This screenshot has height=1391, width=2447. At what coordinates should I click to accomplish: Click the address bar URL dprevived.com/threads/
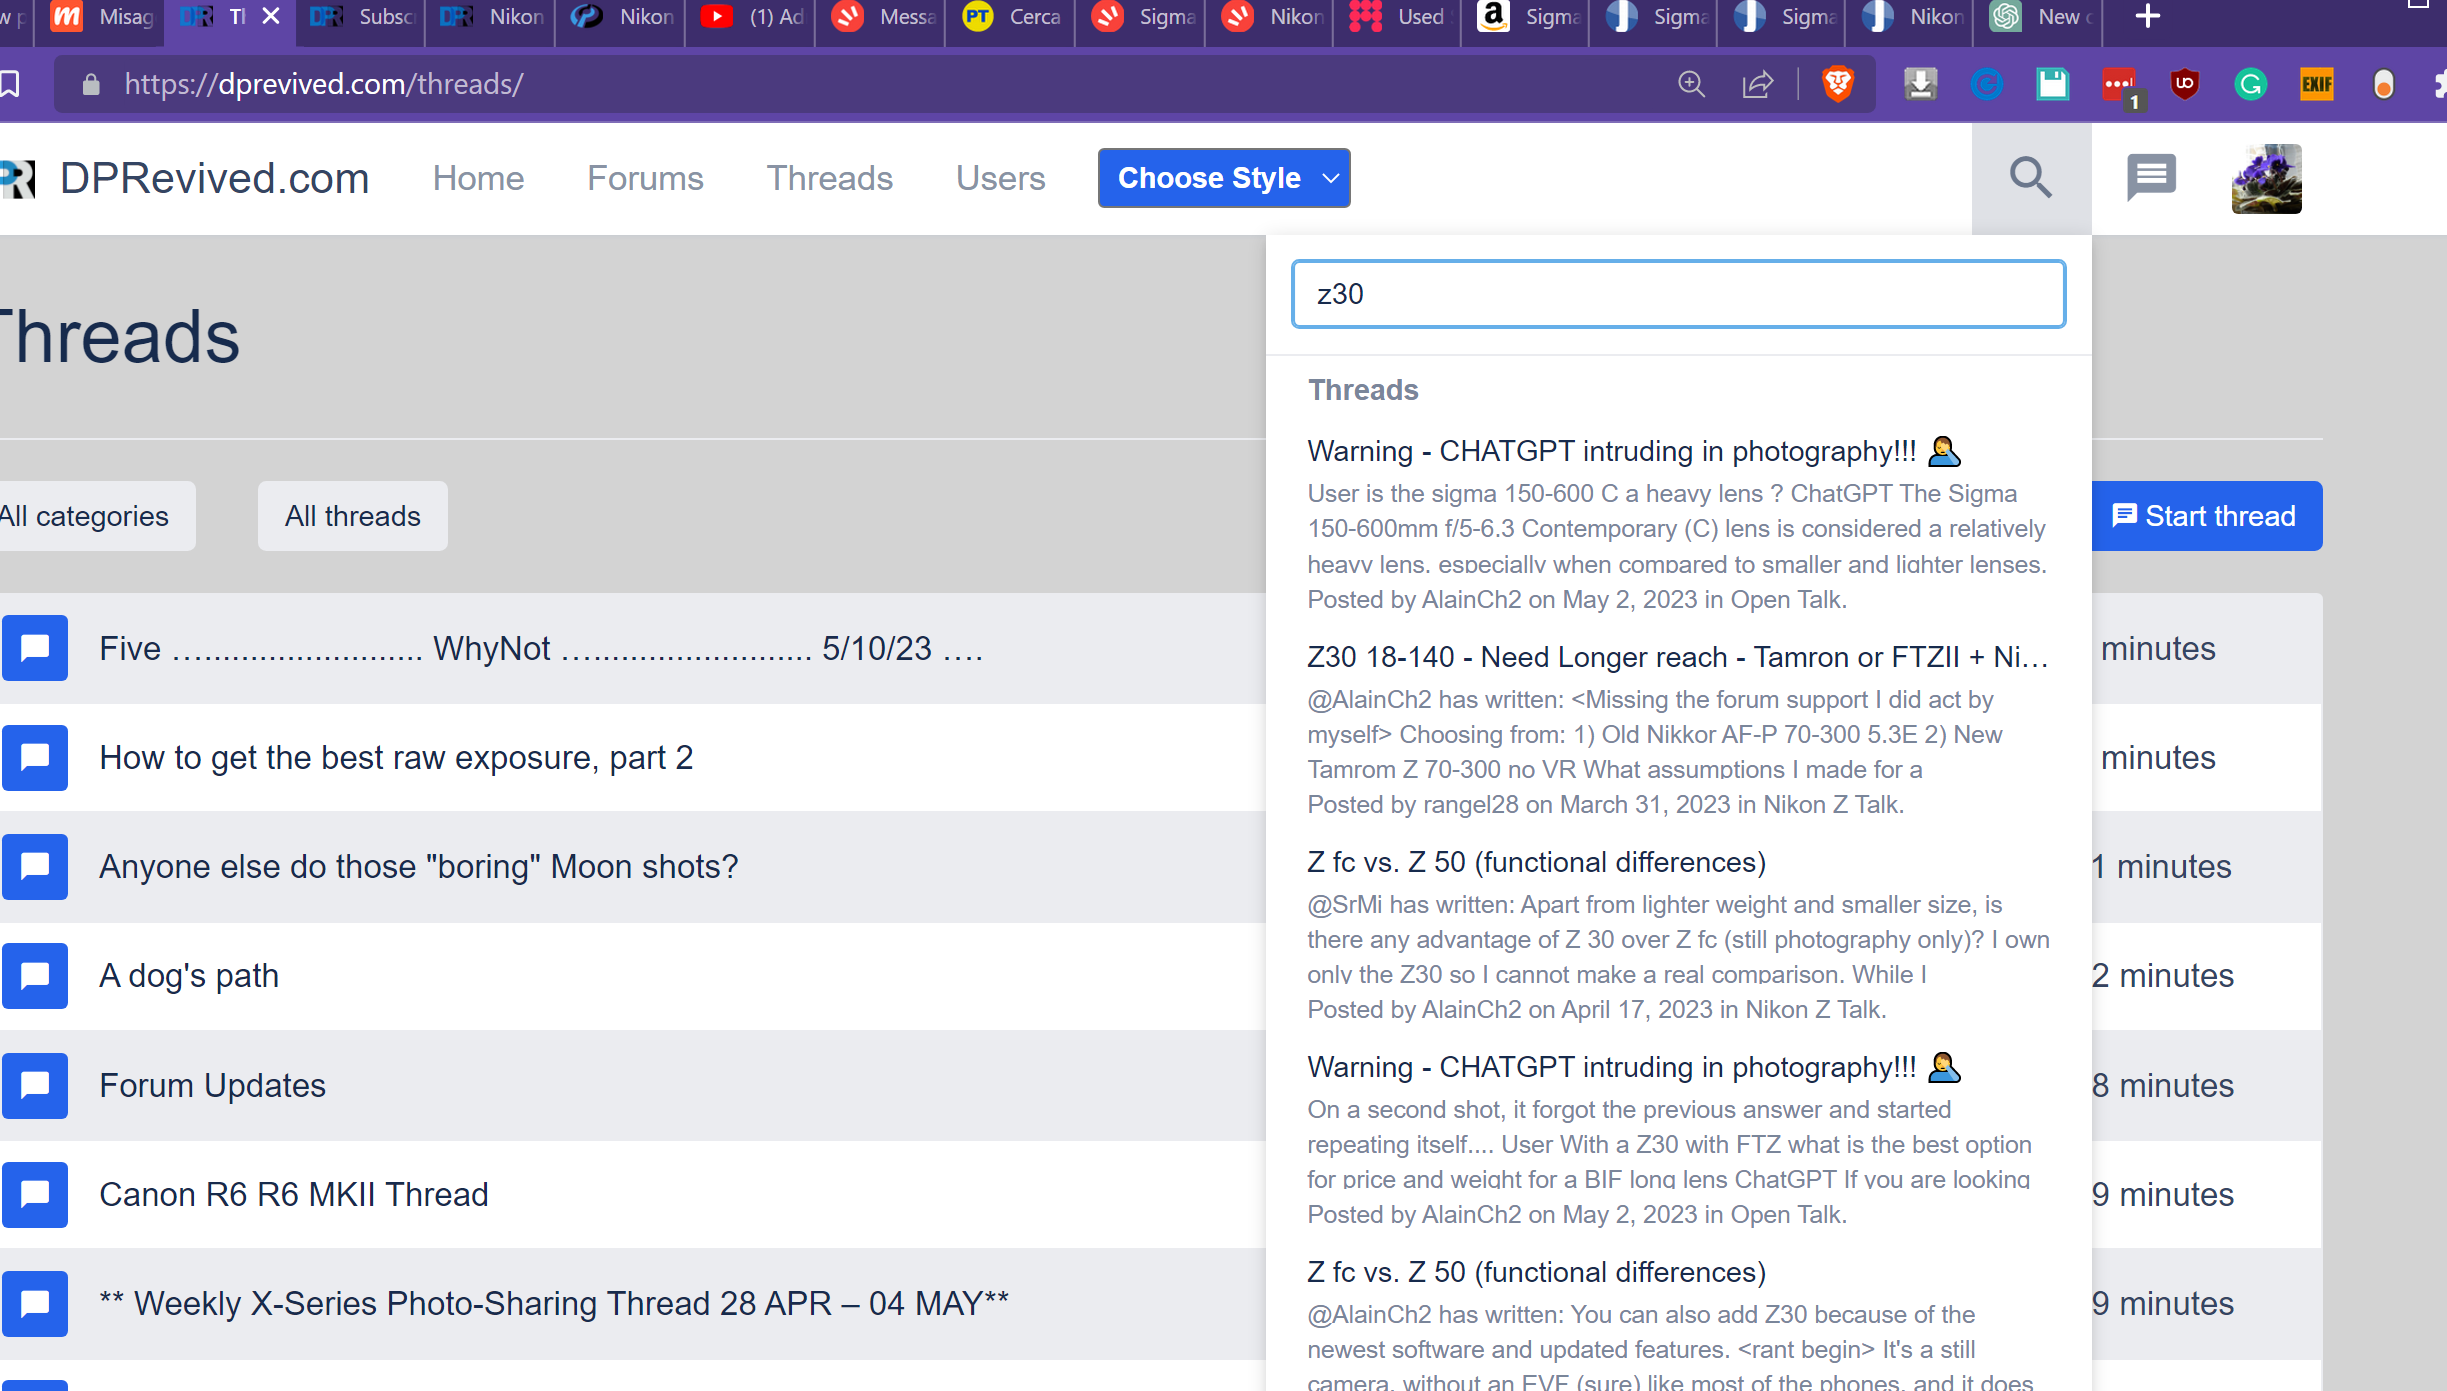(x=323, y=84)
